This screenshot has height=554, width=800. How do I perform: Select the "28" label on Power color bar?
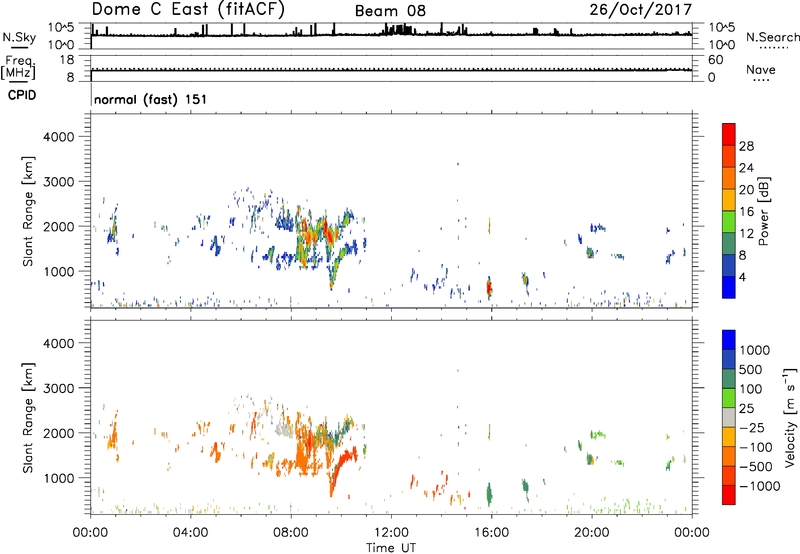[x=746, y=146]
